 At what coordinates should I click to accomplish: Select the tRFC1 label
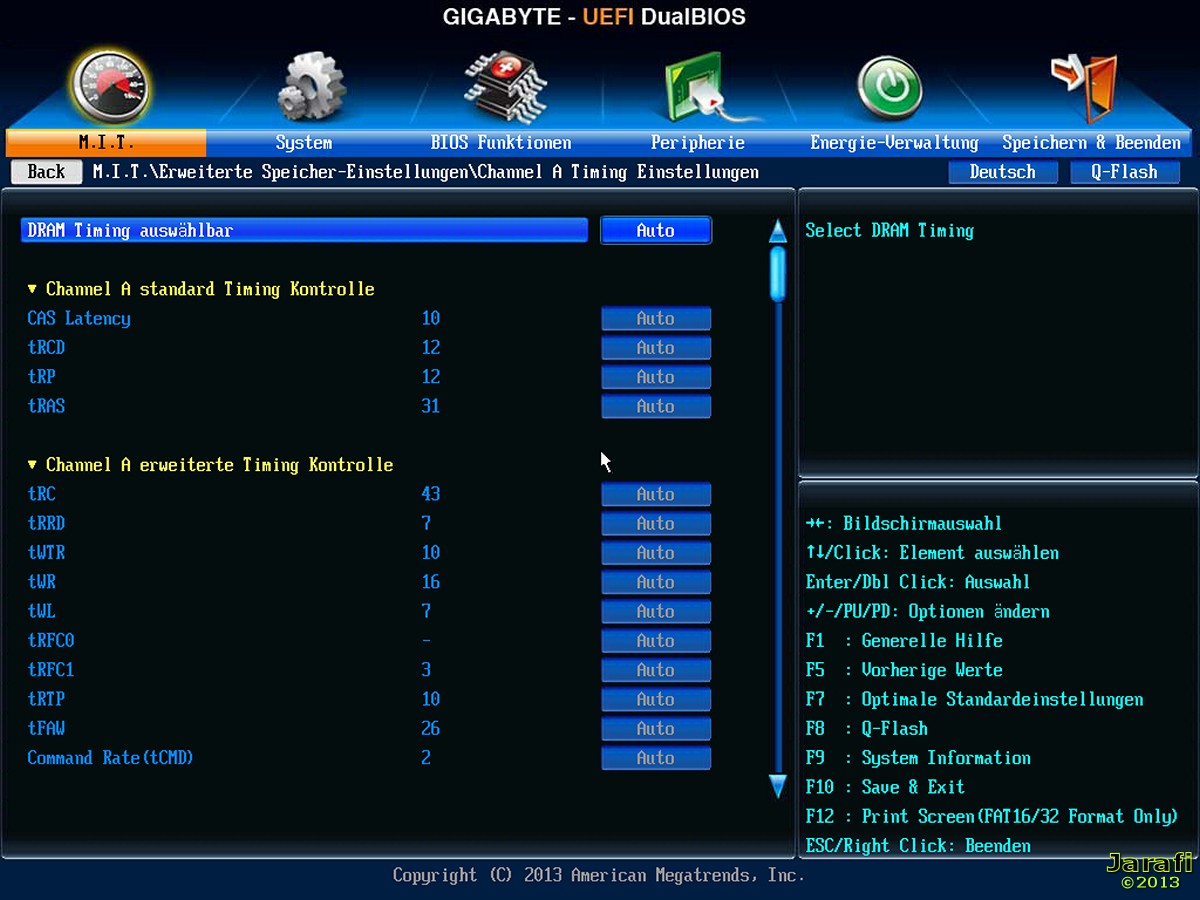(51, 670)
